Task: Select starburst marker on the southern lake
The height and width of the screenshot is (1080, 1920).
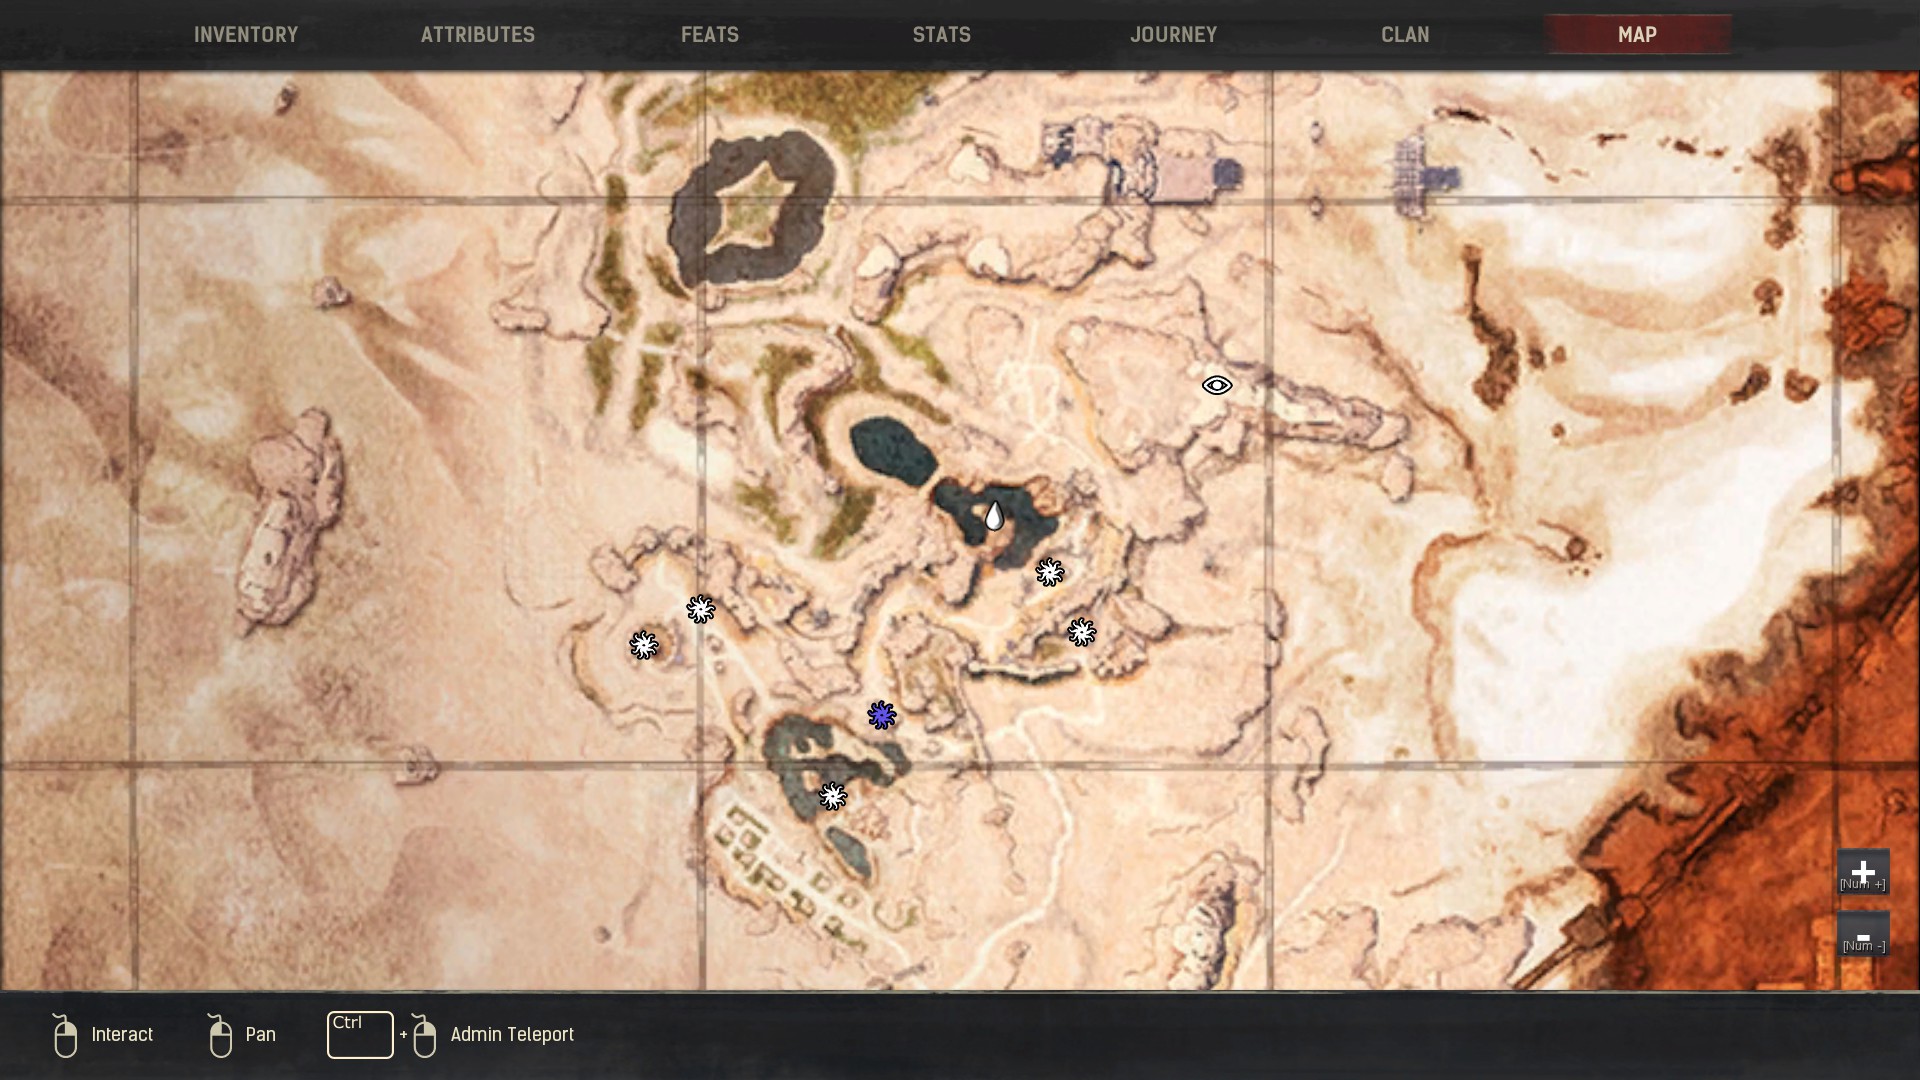Action: pos(833,796)
